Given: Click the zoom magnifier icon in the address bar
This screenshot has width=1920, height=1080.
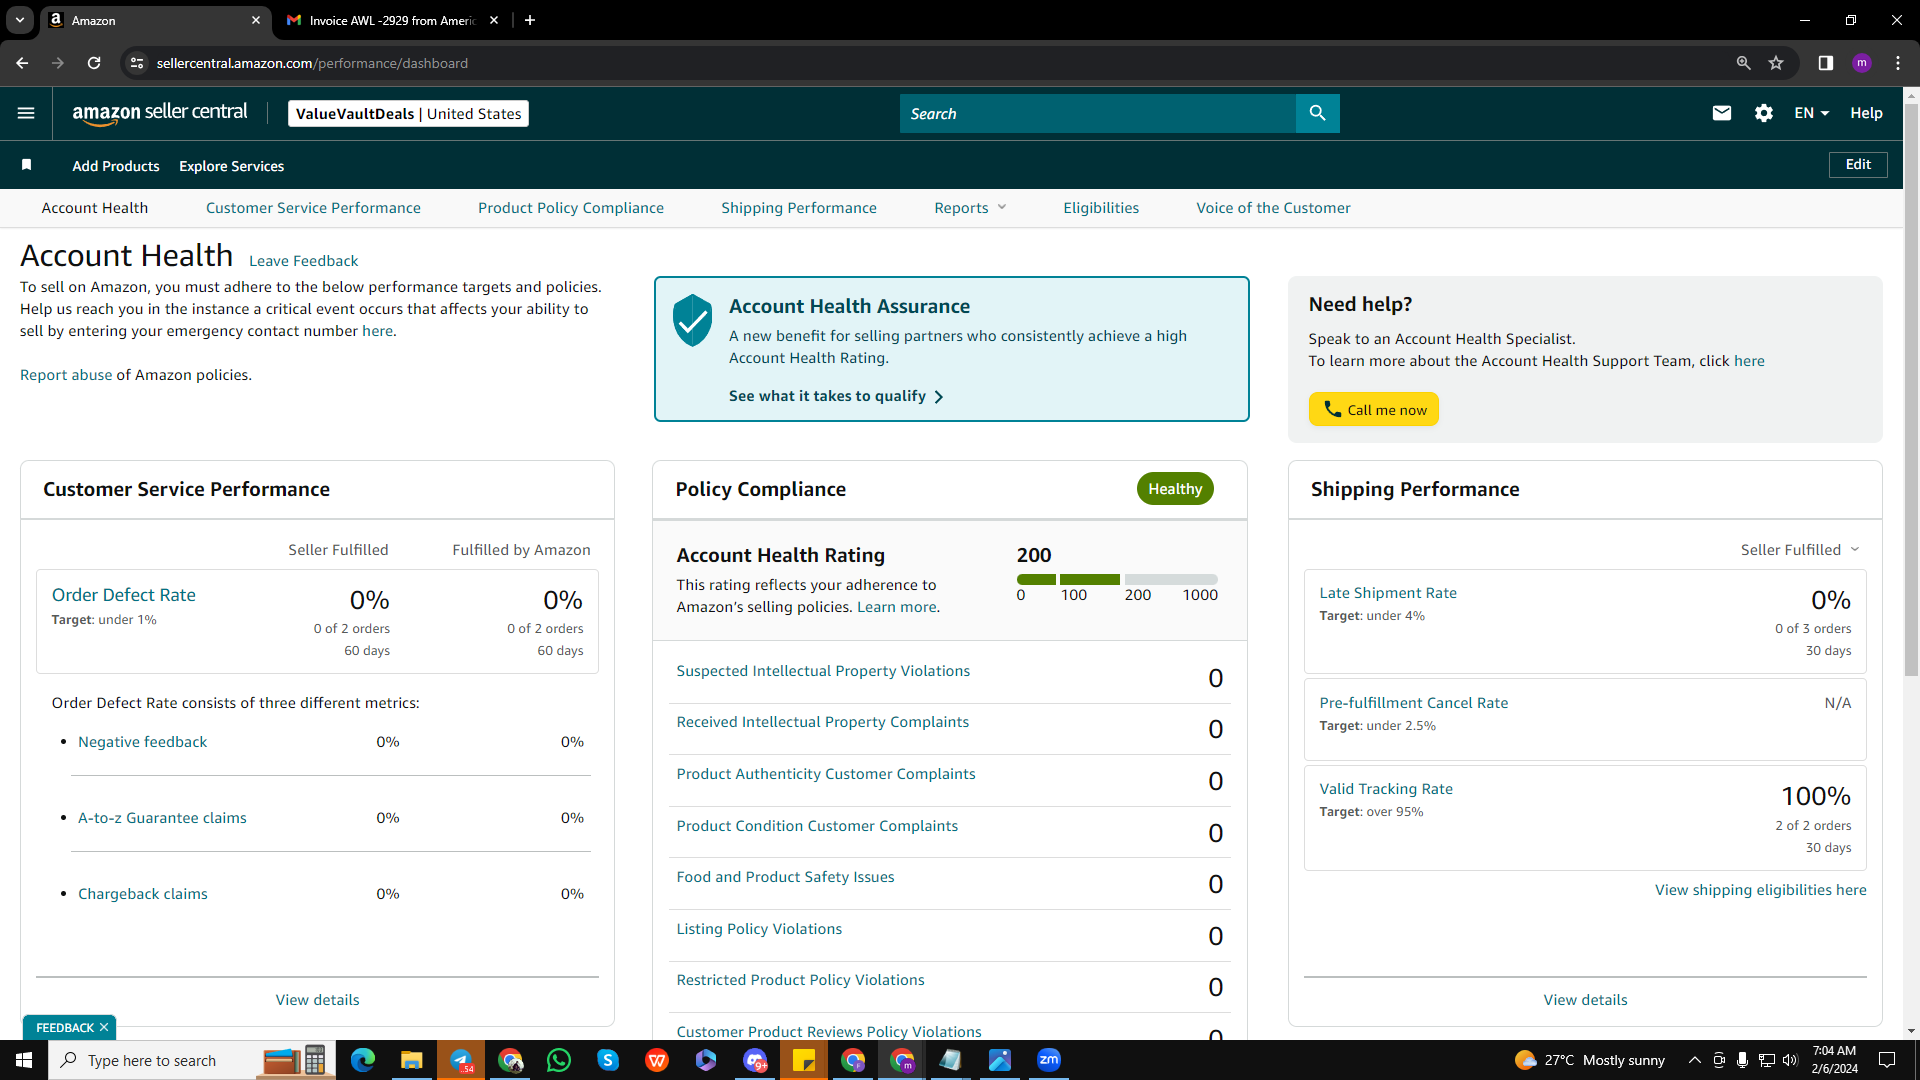Looking at the screenshot, I should (1743, 63).
